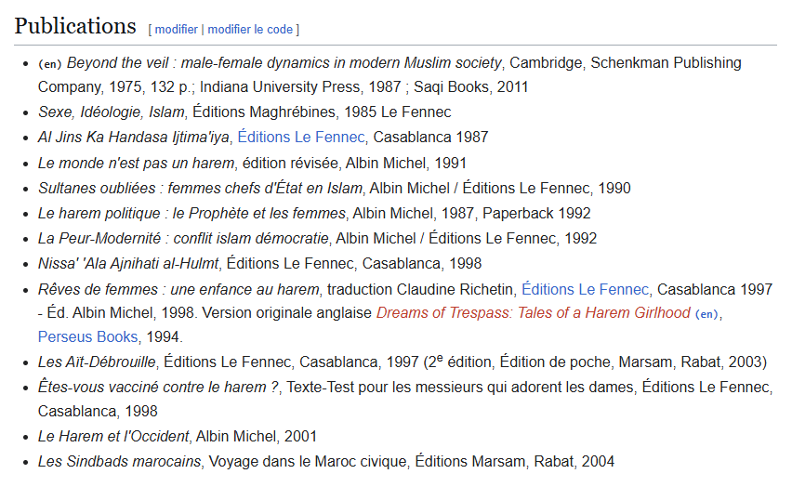Click the Publications section heading
Viewport: 792px width, 488px height.
pyautogui.click(x=75, y=26)
